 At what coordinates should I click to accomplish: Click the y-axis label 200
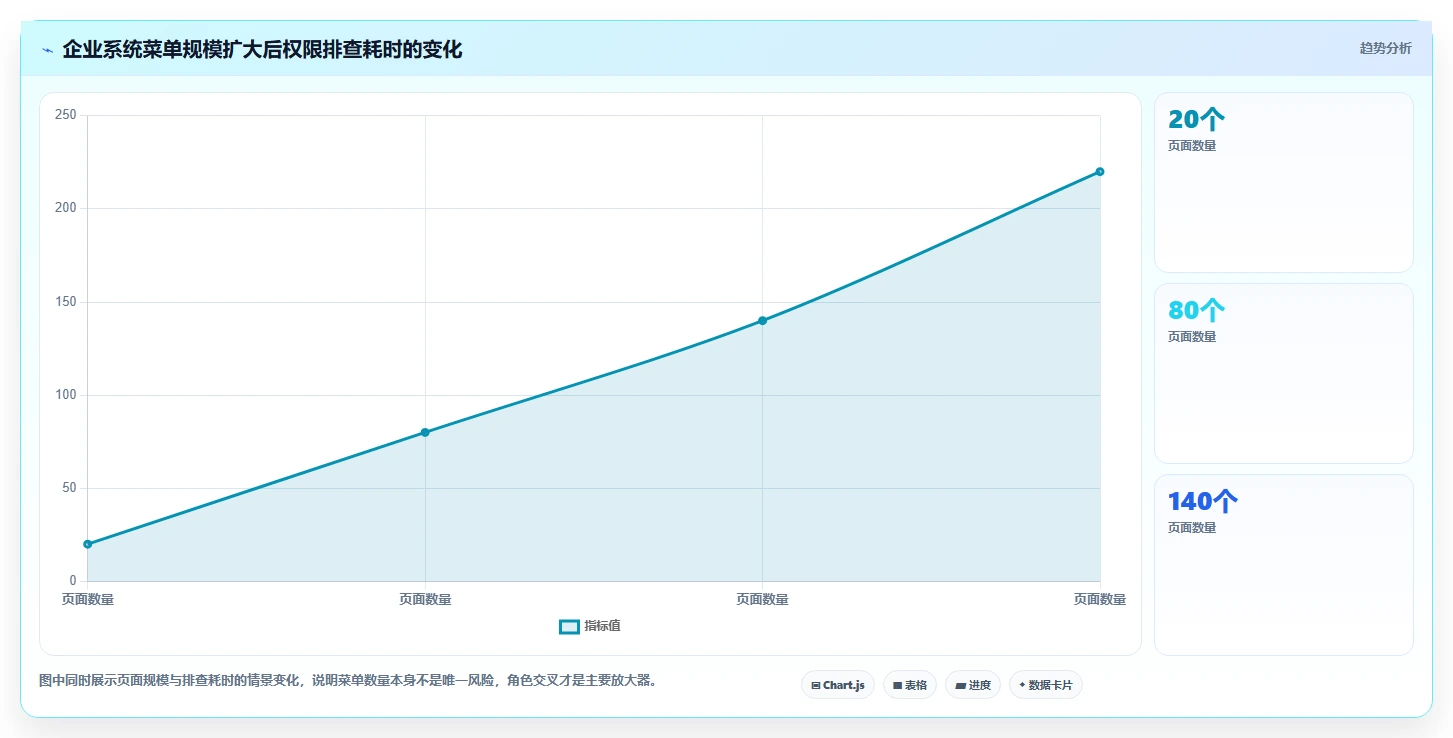tap(66, 208)
